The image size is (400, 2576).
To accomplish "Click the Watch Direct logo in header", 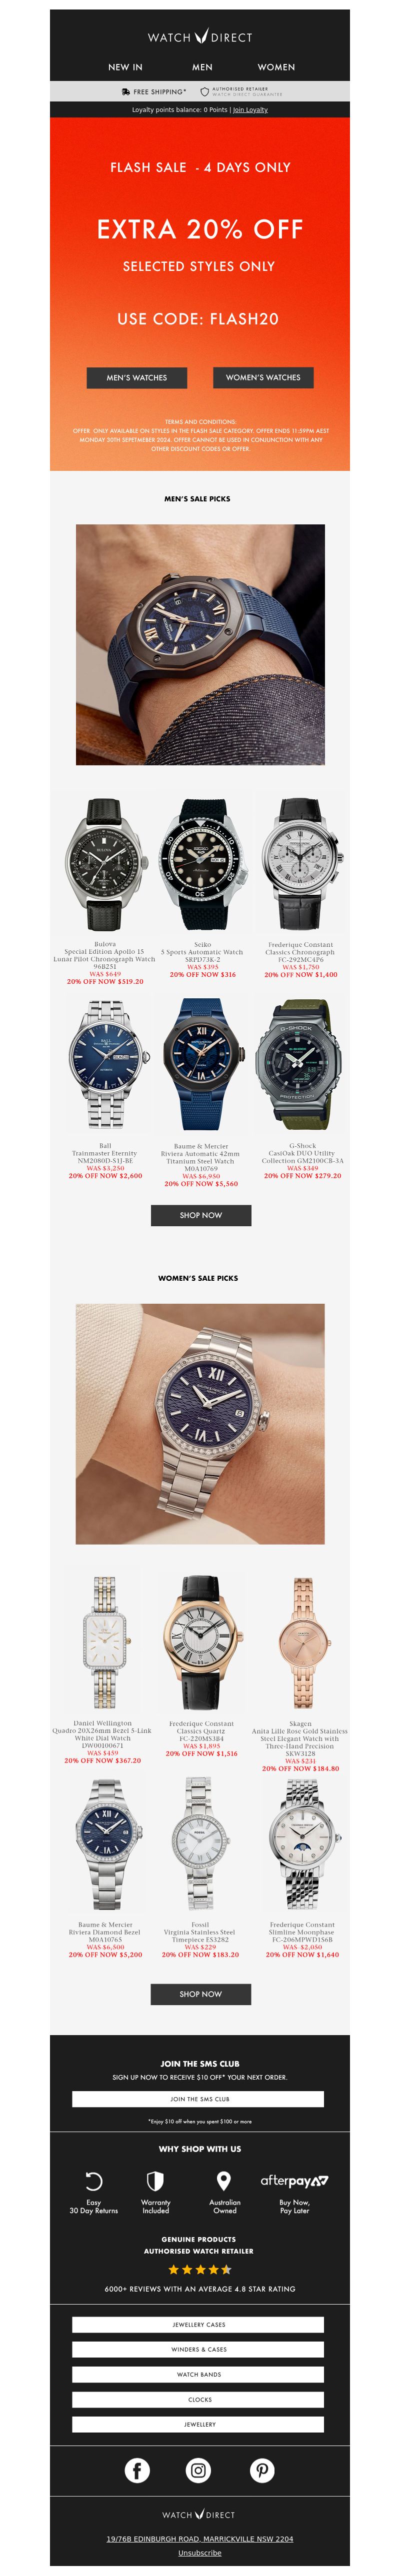I will coord(200,37).
